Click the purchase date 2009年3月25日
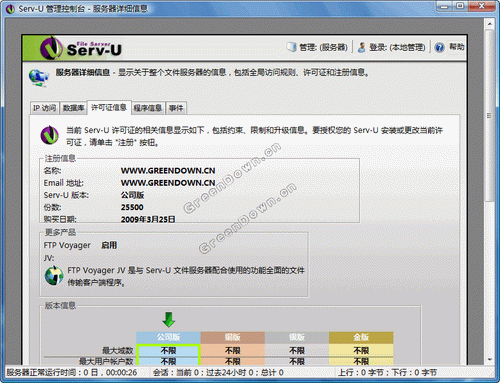The width and height of the screenshot is (500, 383). click(x=148, y=219)
